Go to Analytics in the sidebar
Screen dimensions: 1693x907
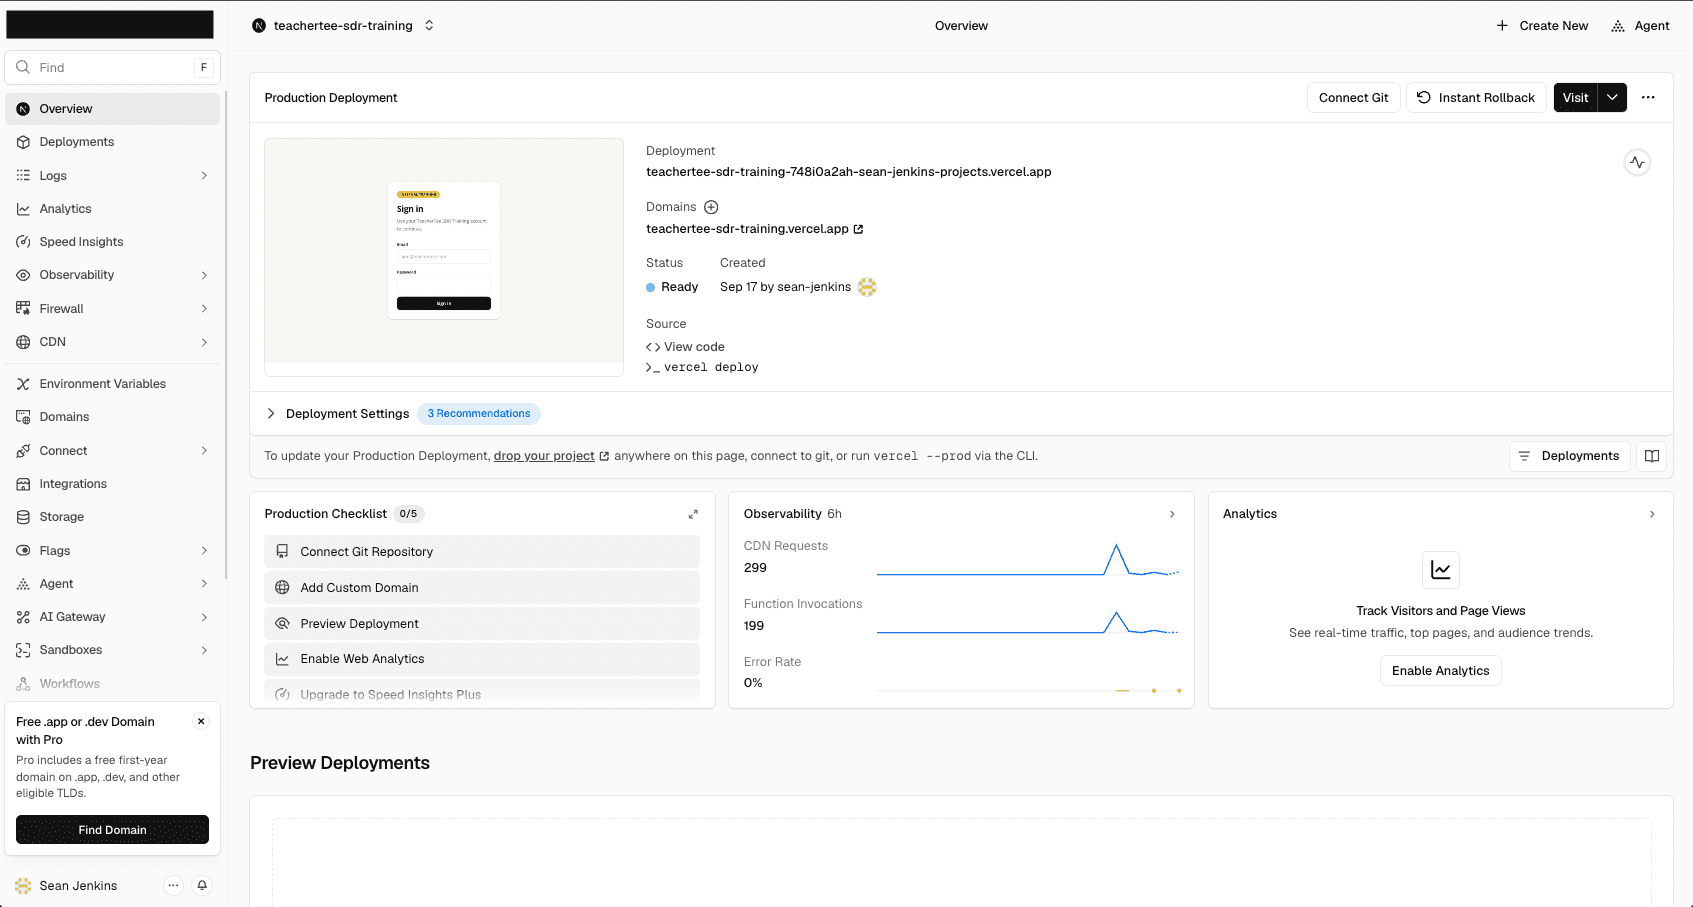click(x=112, y=209)
